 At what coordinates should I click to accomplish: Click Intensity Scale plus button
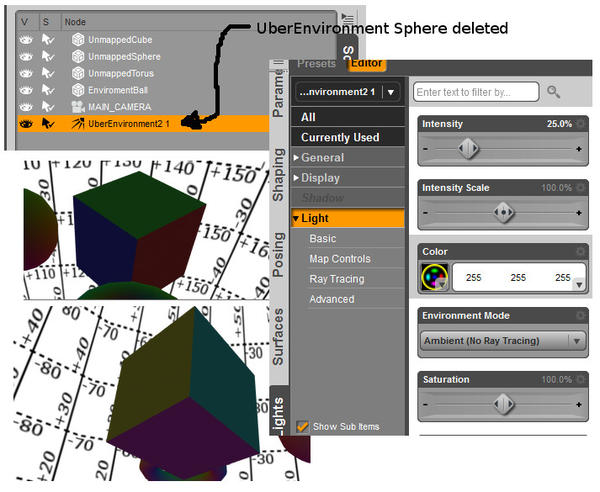pos(579,212)
